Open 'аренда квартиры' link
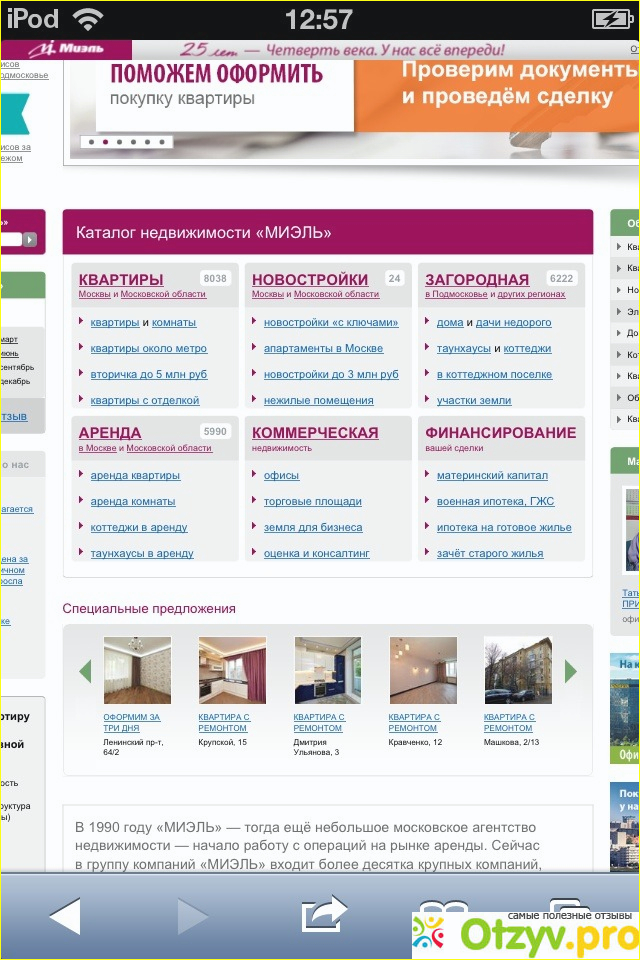 coord(135,476)
